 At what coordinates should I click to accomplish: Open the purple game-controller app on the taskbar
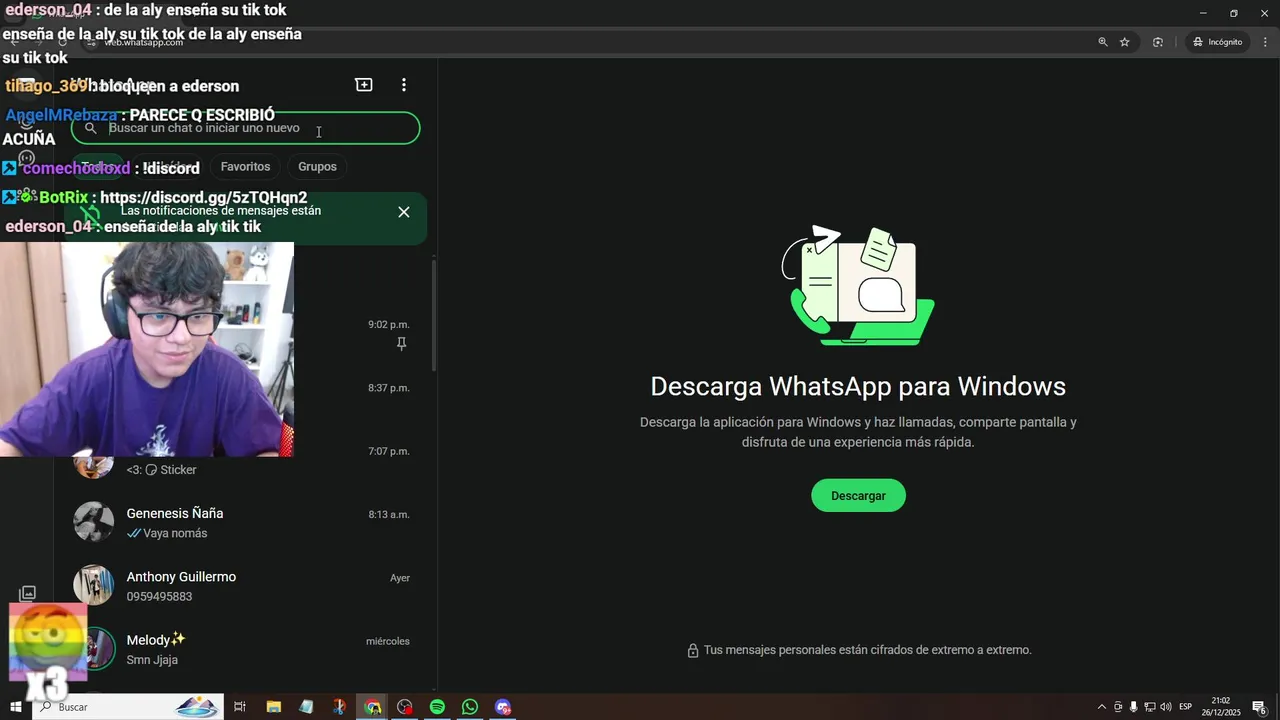click(503, 707)
